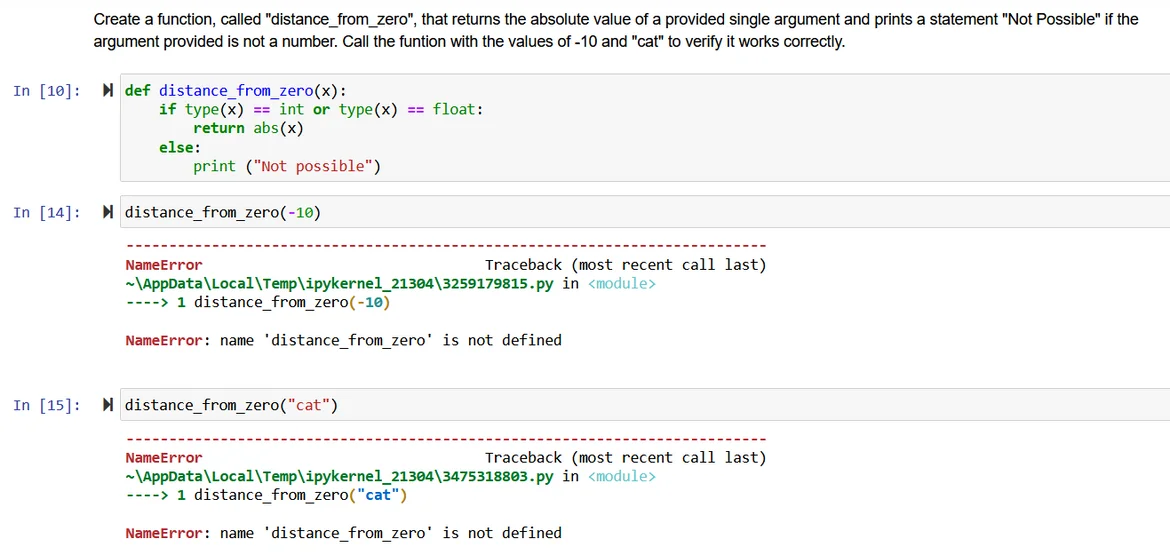Select the In [14] cell prompt
The width and height of the screenshot is (1170, 553).
(46, 212)
